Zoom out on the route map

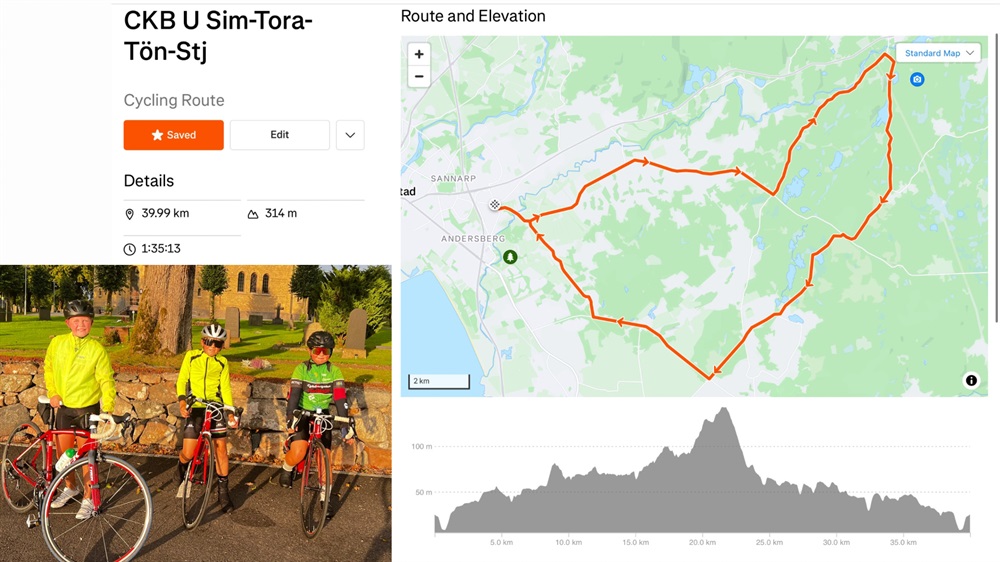coord(419,77)
